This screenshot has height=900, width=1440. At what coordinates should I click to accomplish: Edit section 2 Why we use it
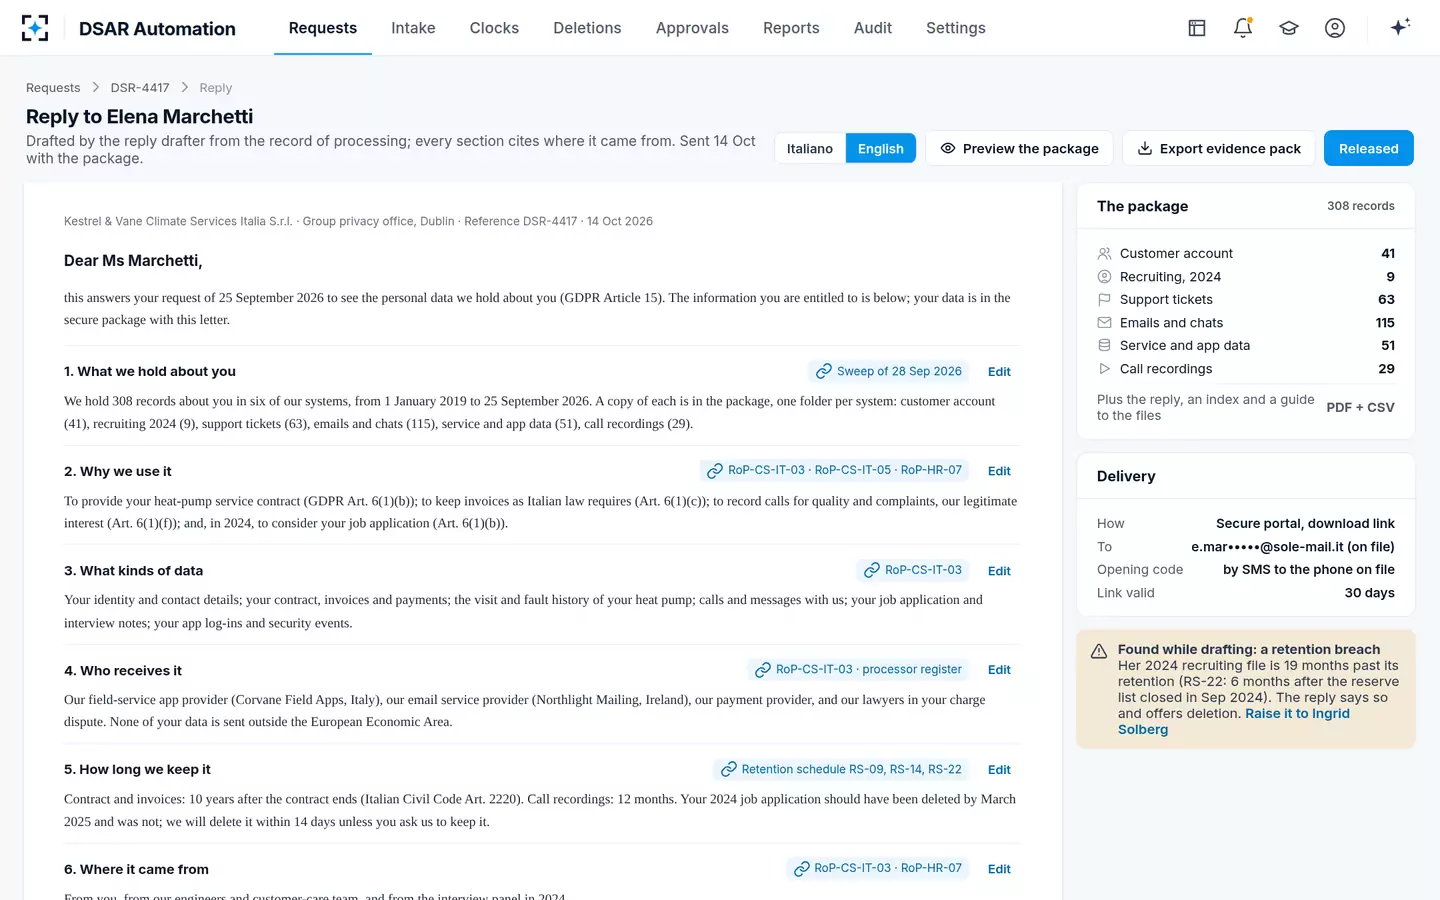tap(999, 471)
